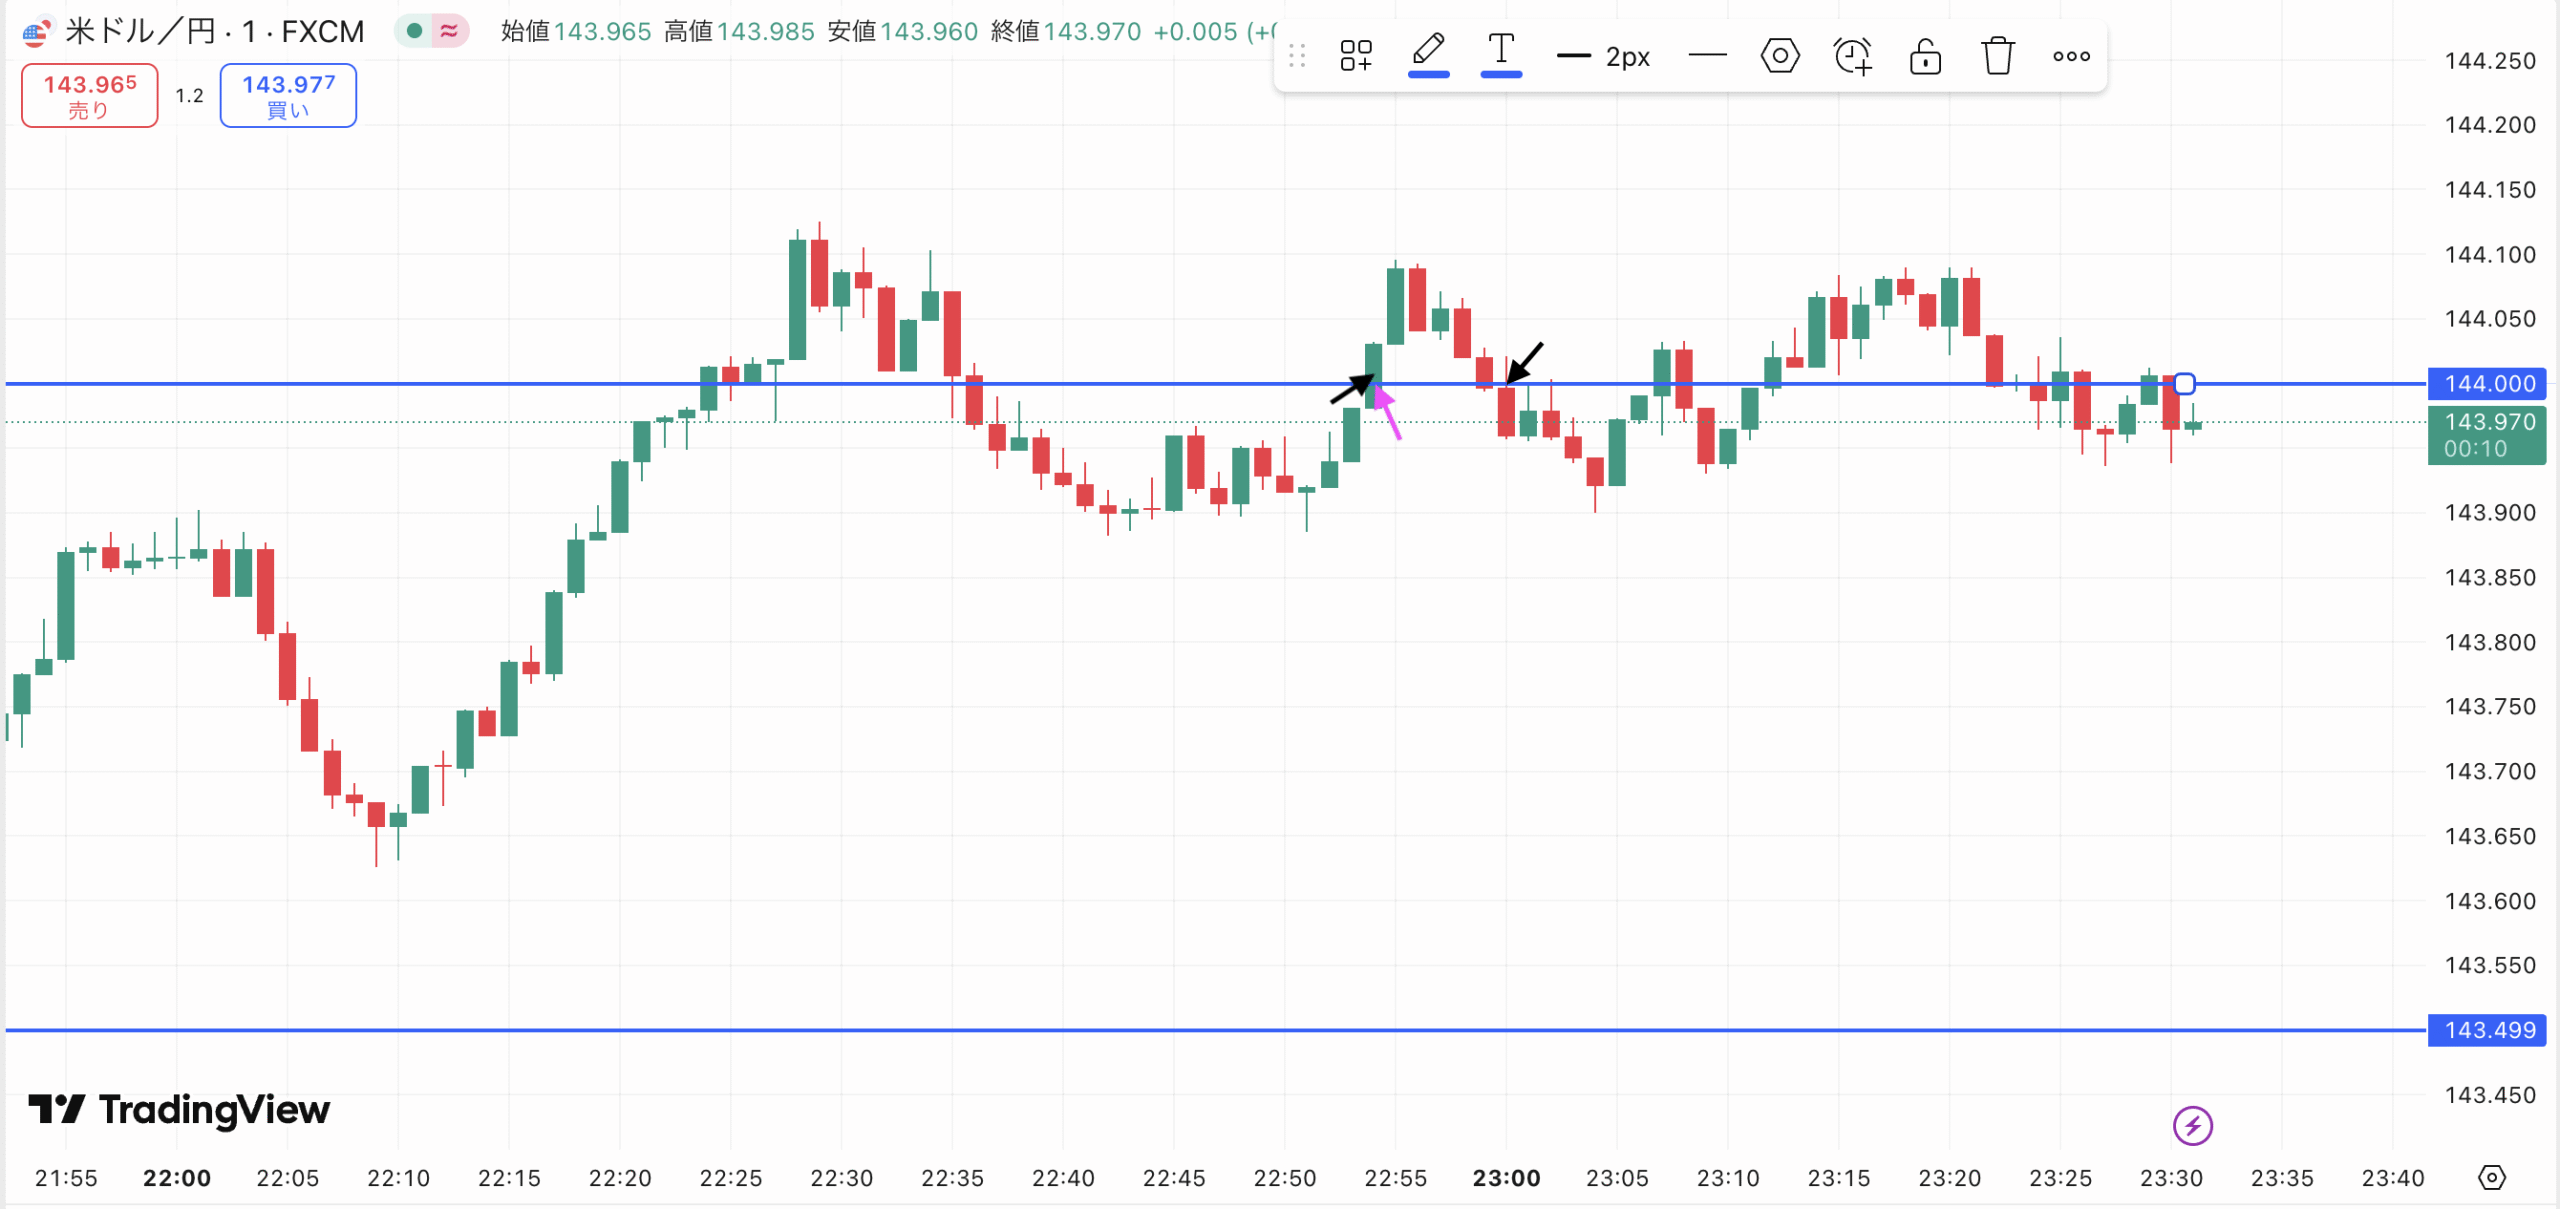
Task: Click the 143.499 price label on axis
Action: coord(2487,1030)
